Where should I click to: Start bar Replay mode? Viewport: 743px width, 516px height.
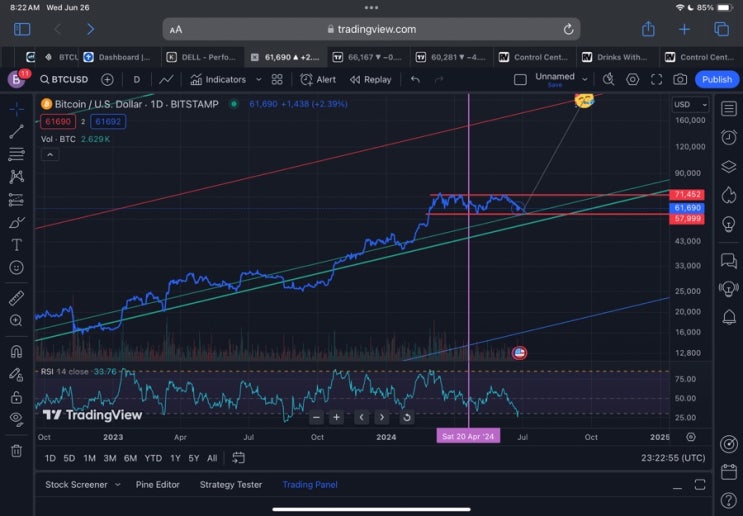click(x=371, y=80)
